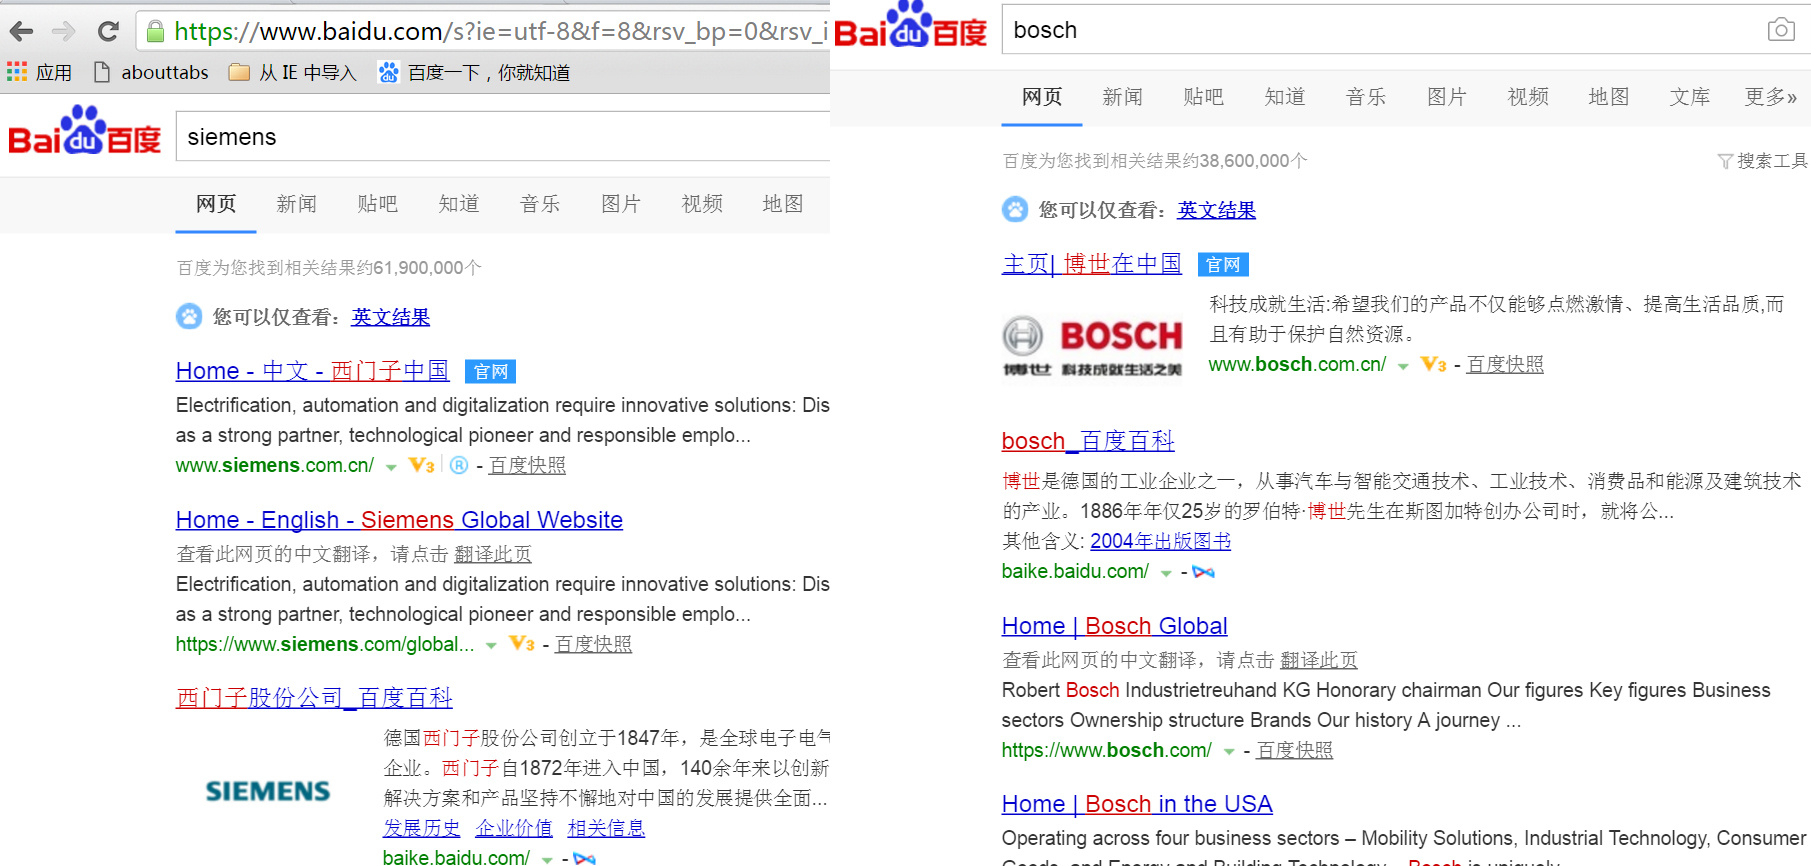Open '发展历史' link under Siemens baike
1811x866 pixels.
pyautogui.click(x=421, y=828)
